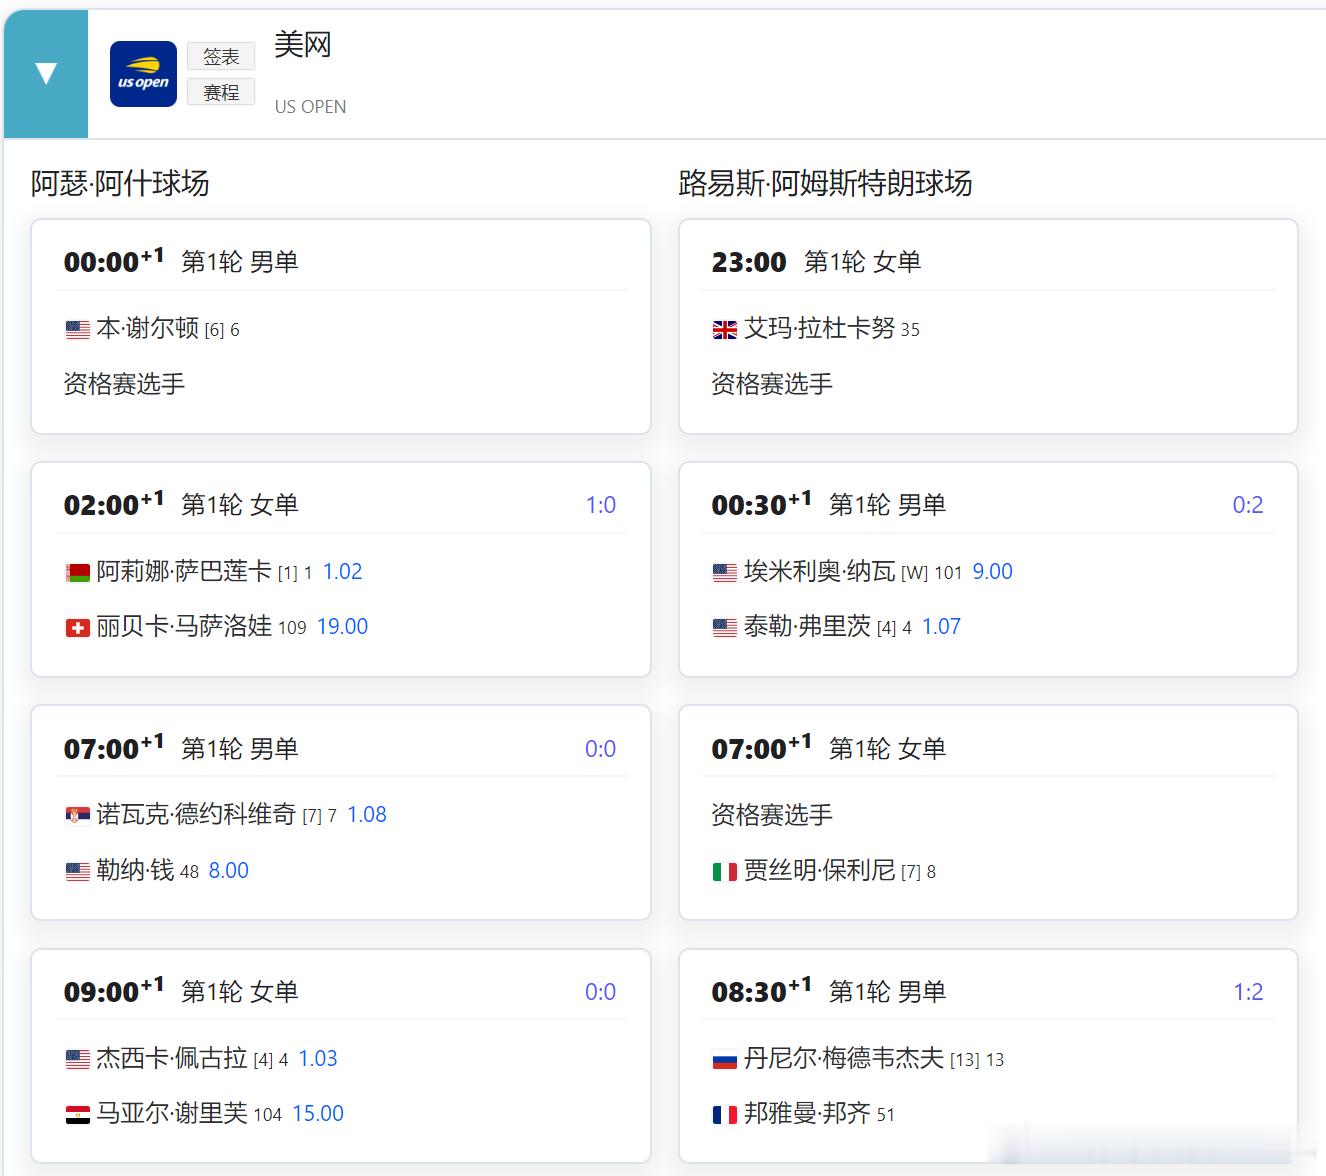
Task: Select player 勒纳·钱
Action: click(x=135, y=870)
